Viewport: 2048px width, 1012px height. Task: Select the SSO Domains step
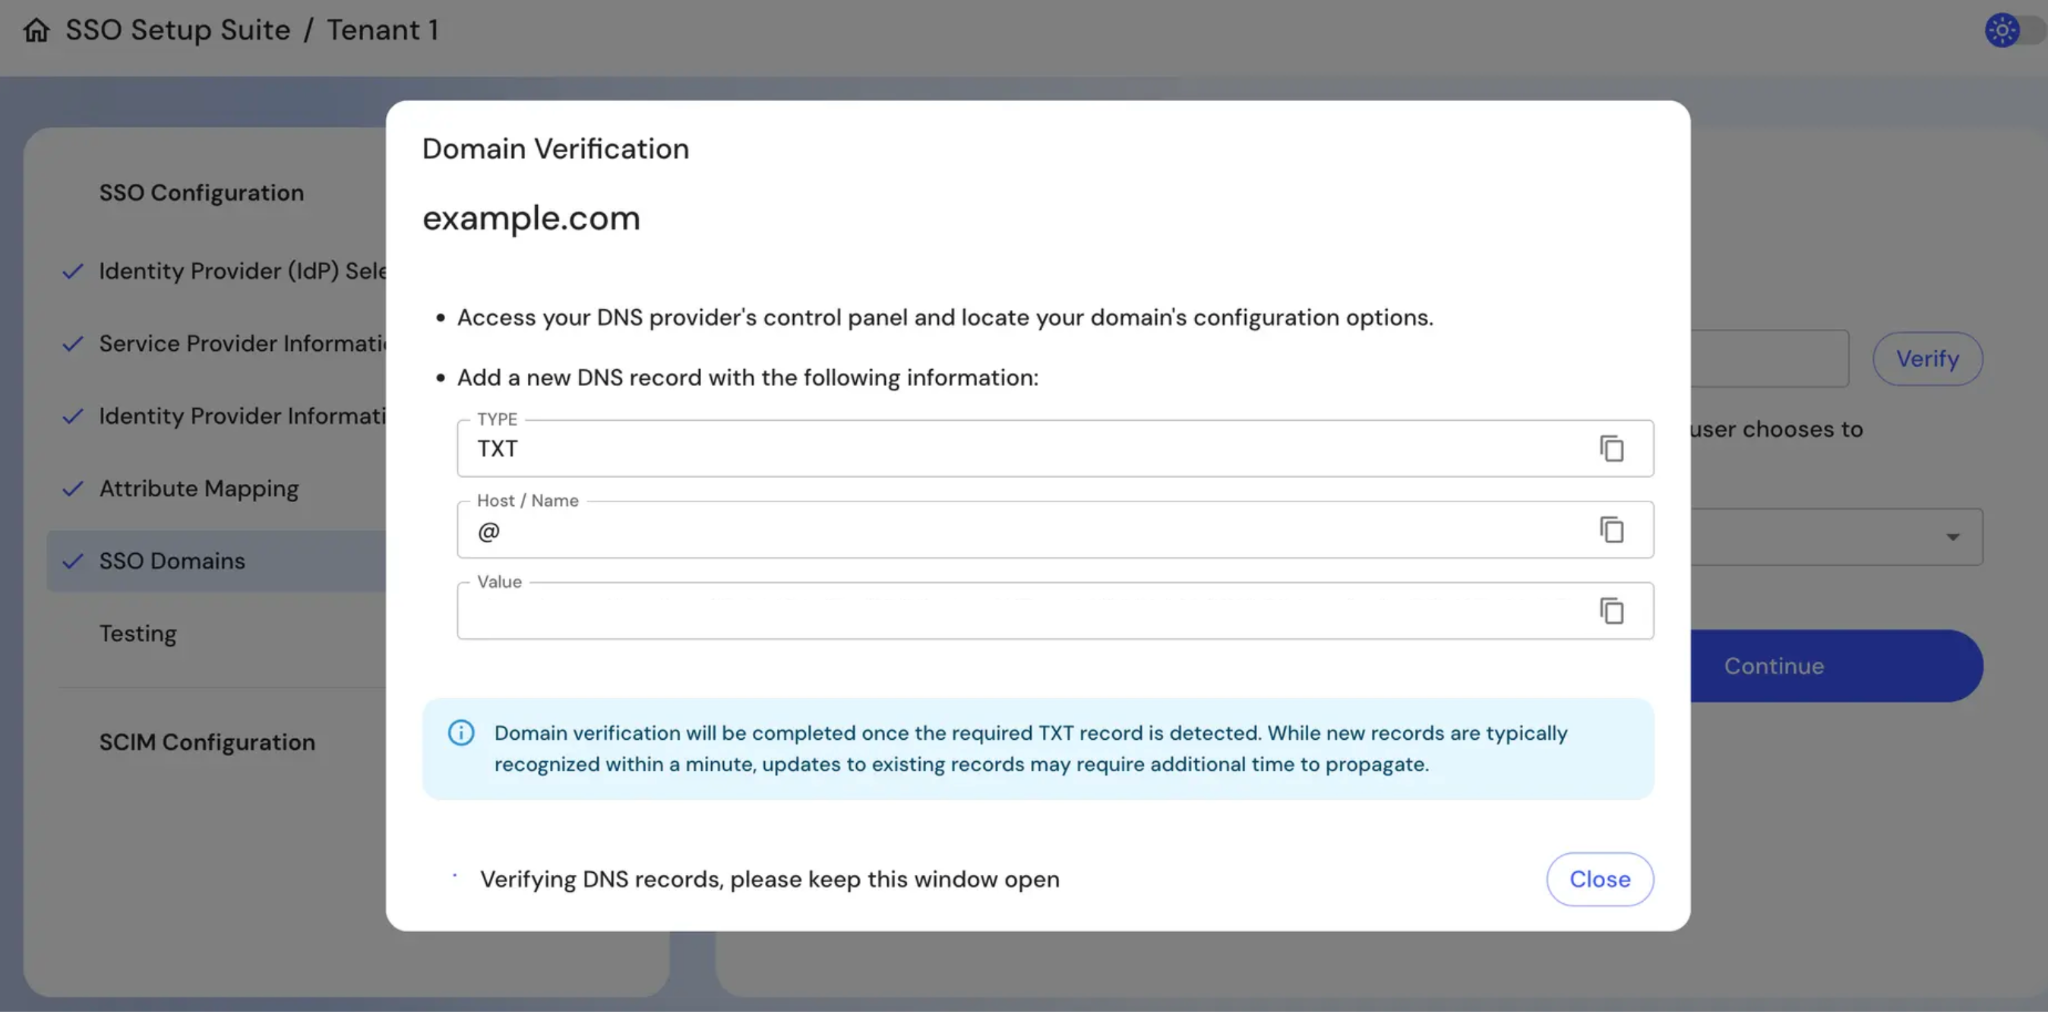pyautogui.click(x=172, y=561)
